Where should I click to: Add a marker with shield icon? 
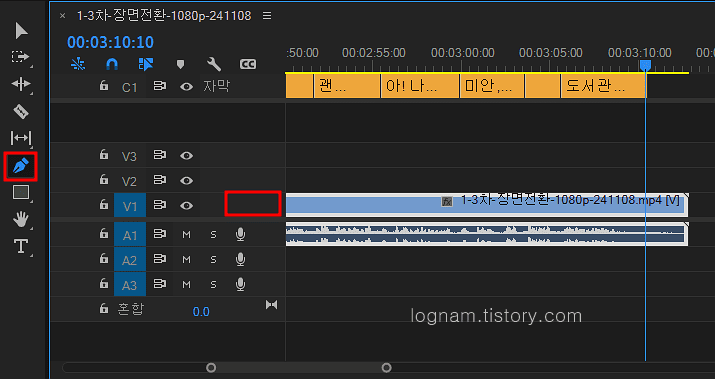tap(181, 64)
